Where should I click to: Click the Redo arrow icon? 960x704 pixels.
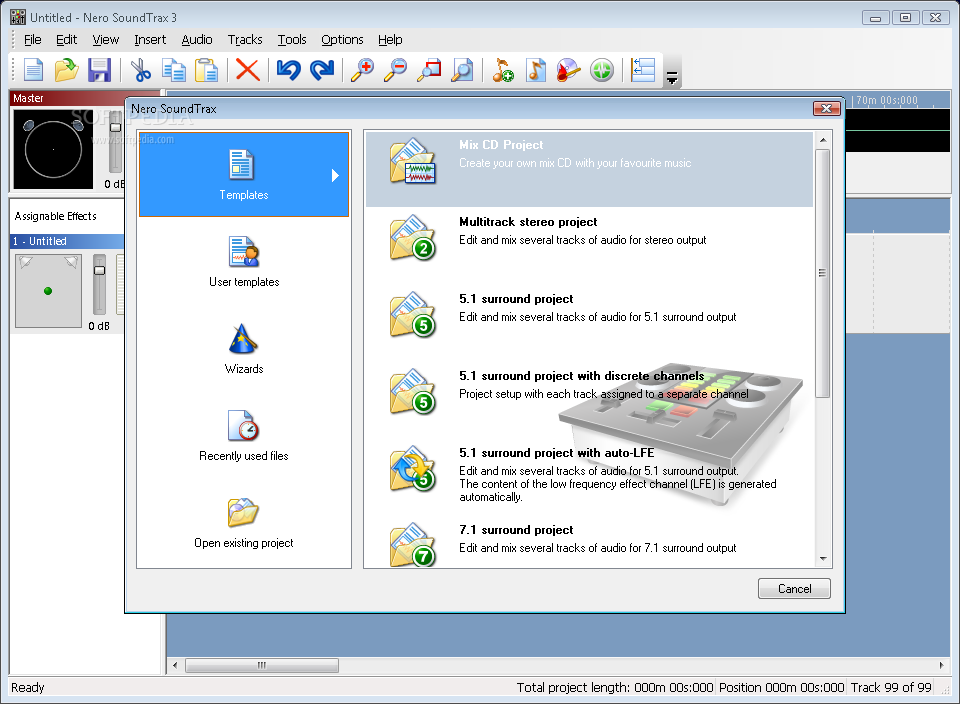pyautogui.click(x=321, y=70)
